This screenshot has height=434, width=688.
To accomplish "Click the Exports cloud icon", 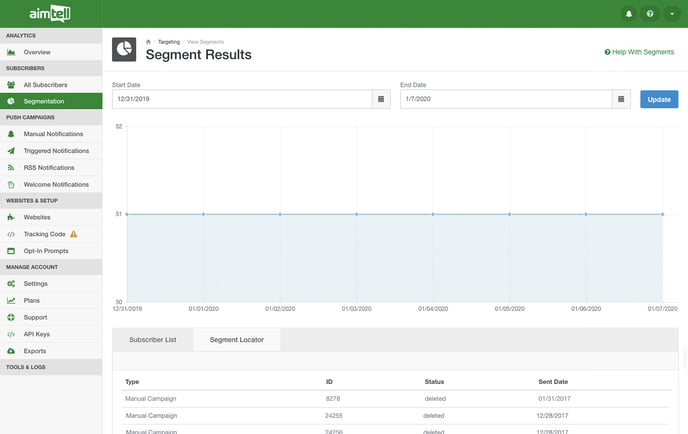I will 11,351.
